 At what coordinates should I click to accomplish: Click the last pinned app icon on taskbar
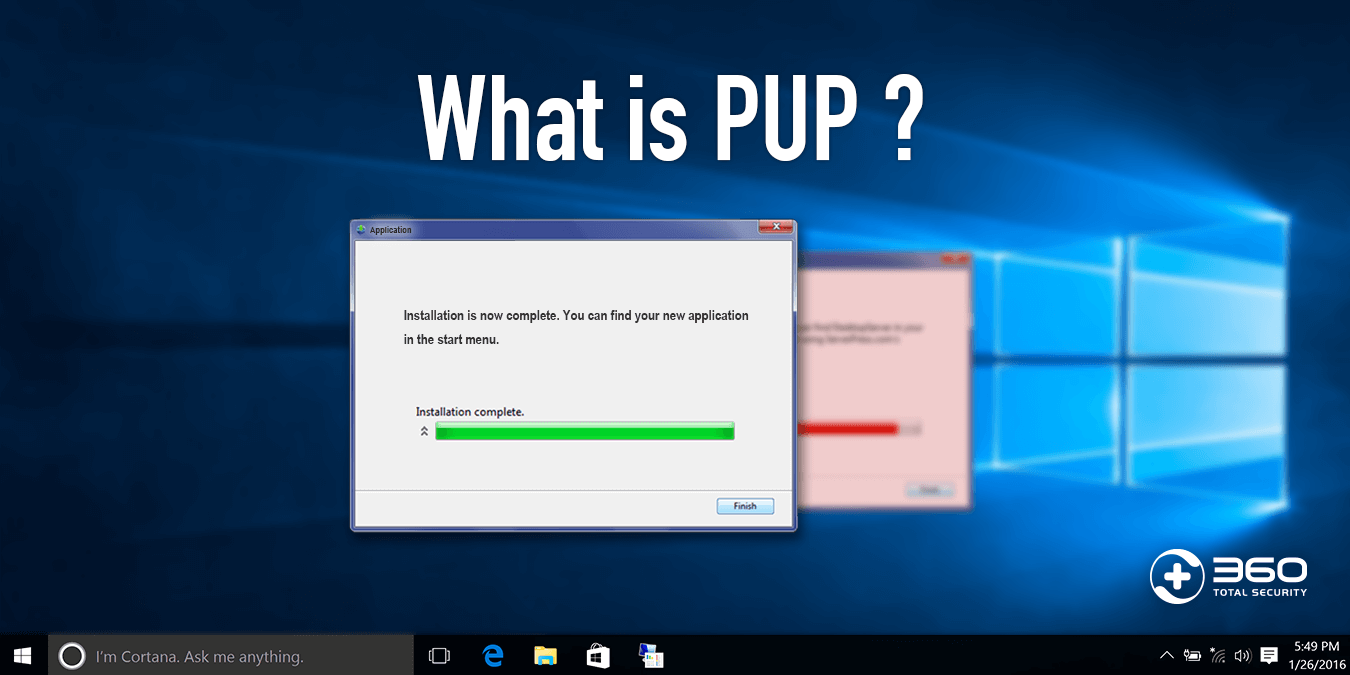point(651,655)
